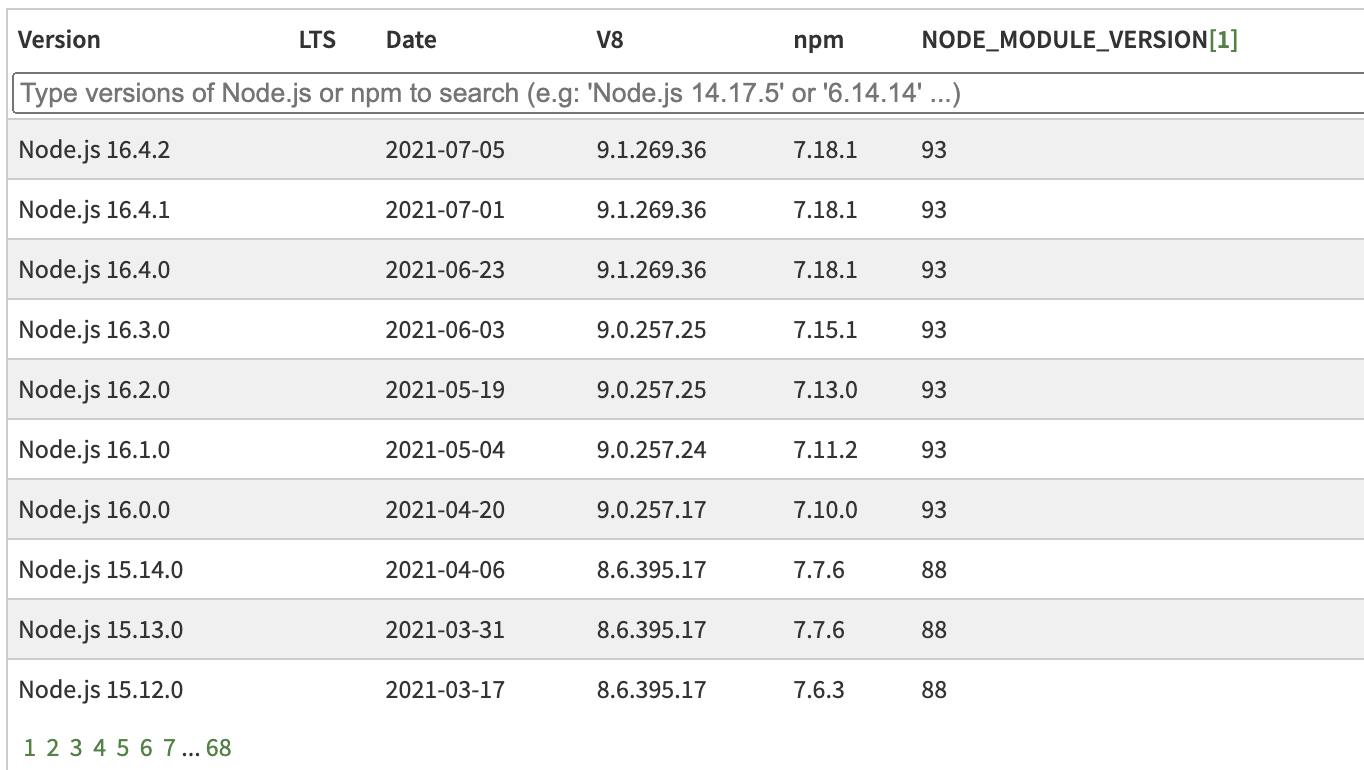The image size is (1364, 770).
Task: Click the Version column header
Action: point(60,40)
